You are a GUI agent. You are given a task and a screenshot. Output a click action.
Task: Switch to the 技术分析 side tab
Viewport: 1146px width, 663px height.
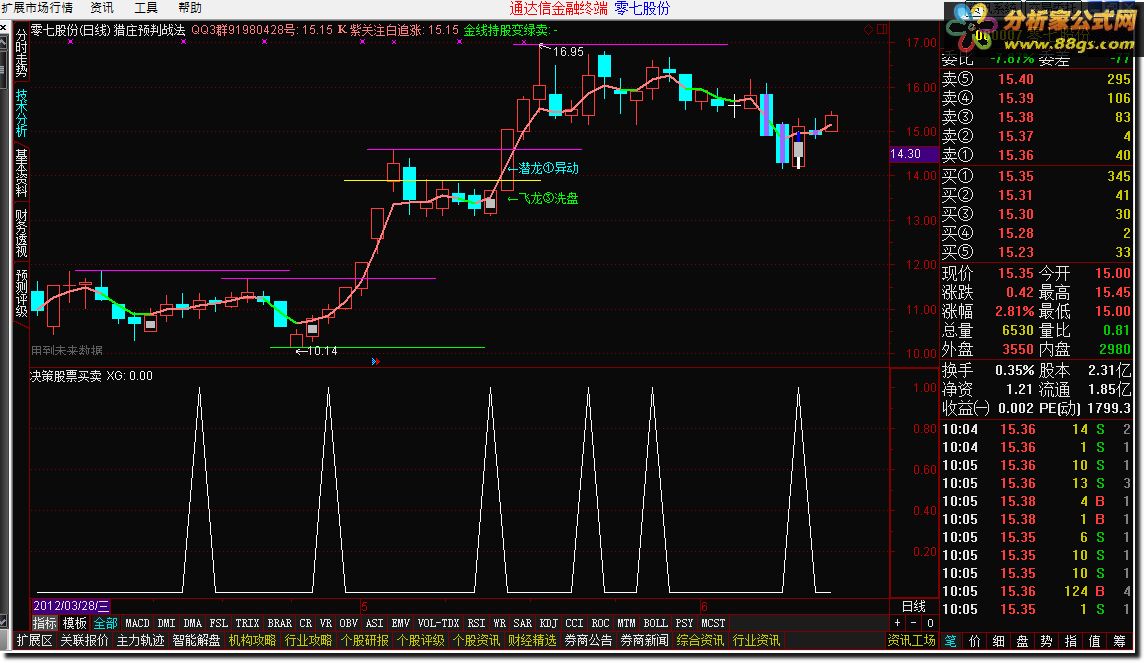pos(21,113)
